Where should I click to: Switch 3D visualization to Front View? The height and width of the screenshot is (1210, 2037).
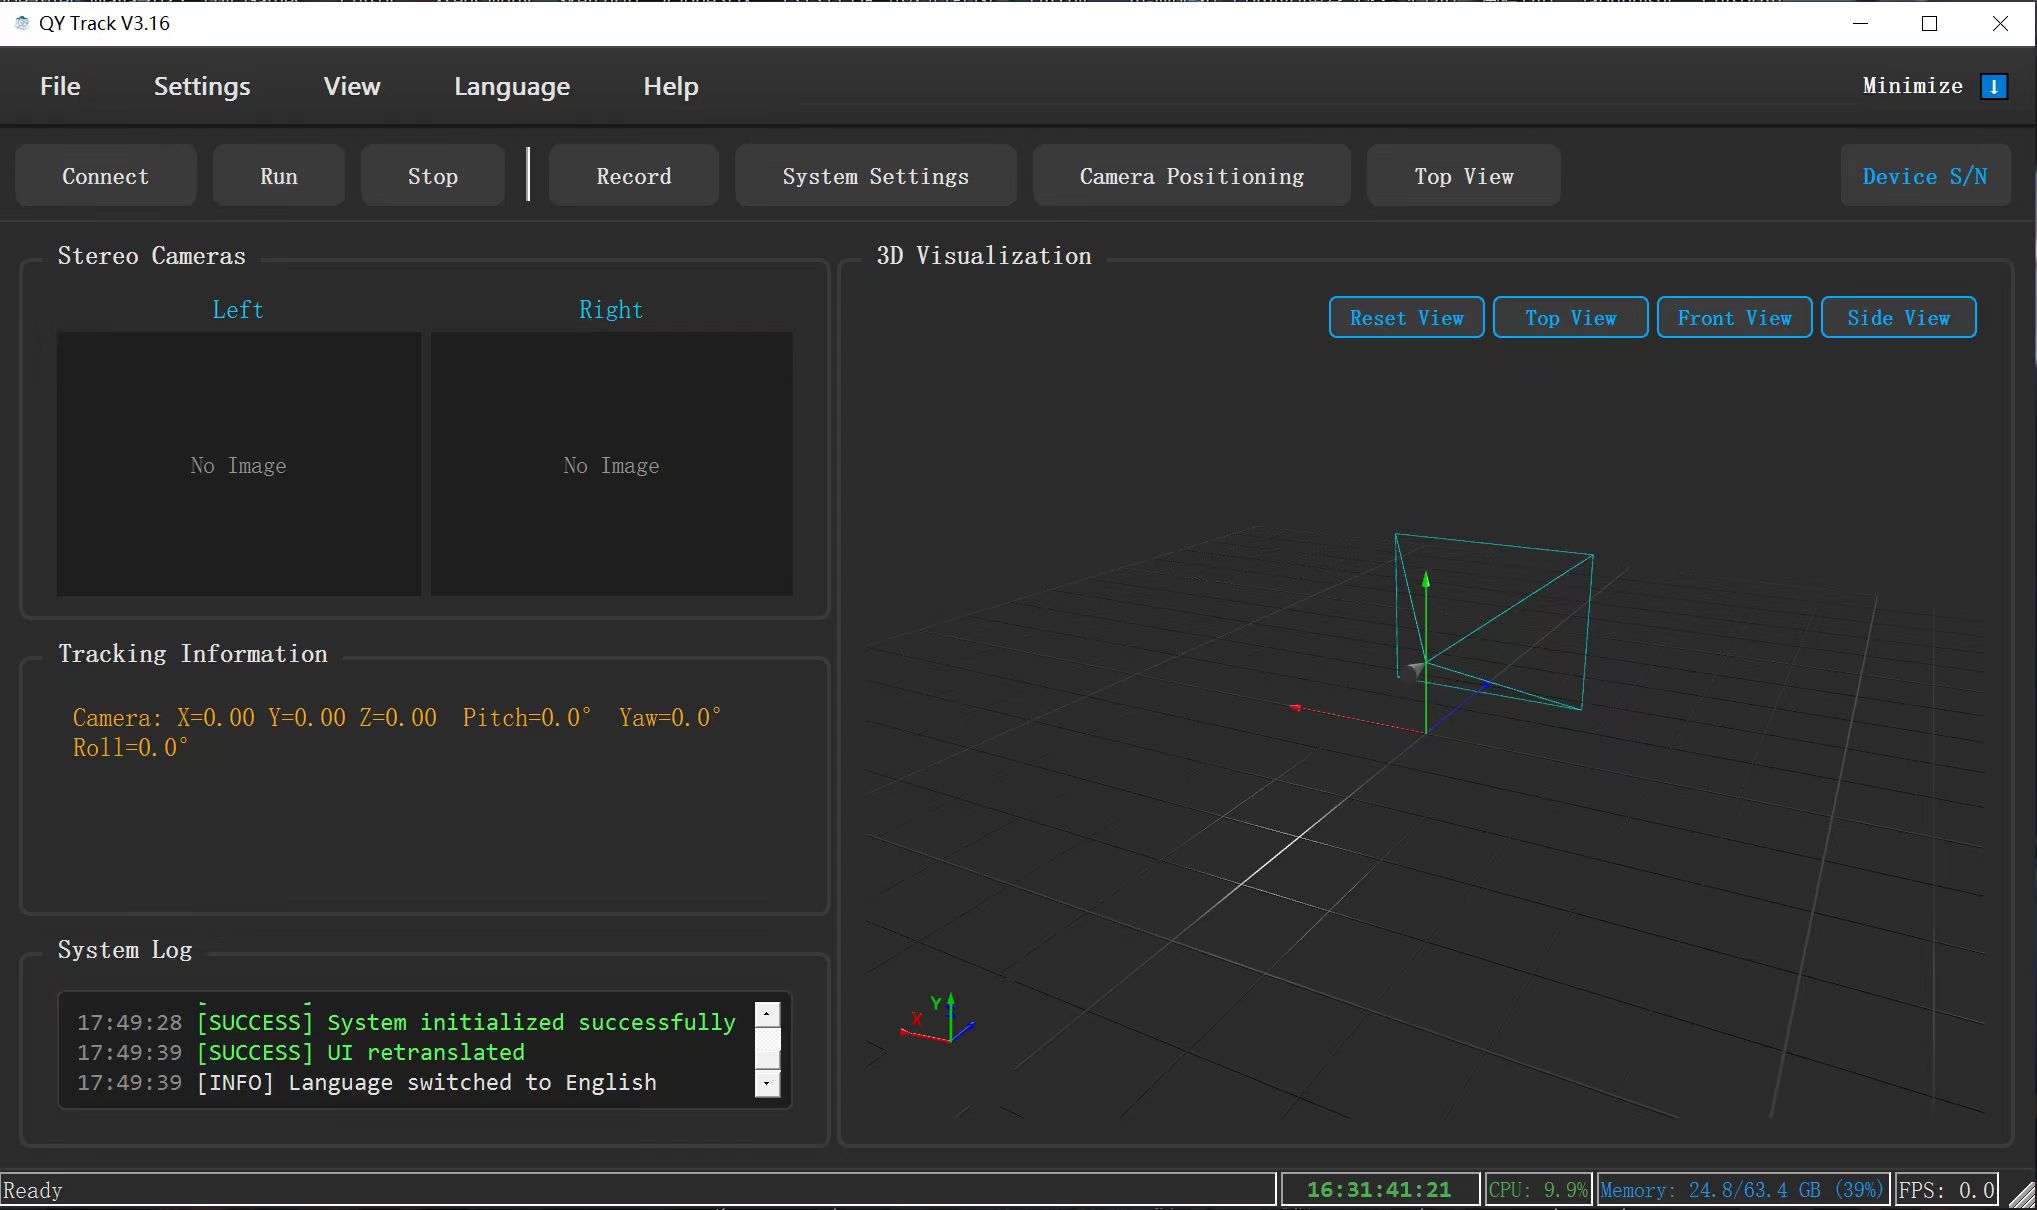pos(1734,318)
